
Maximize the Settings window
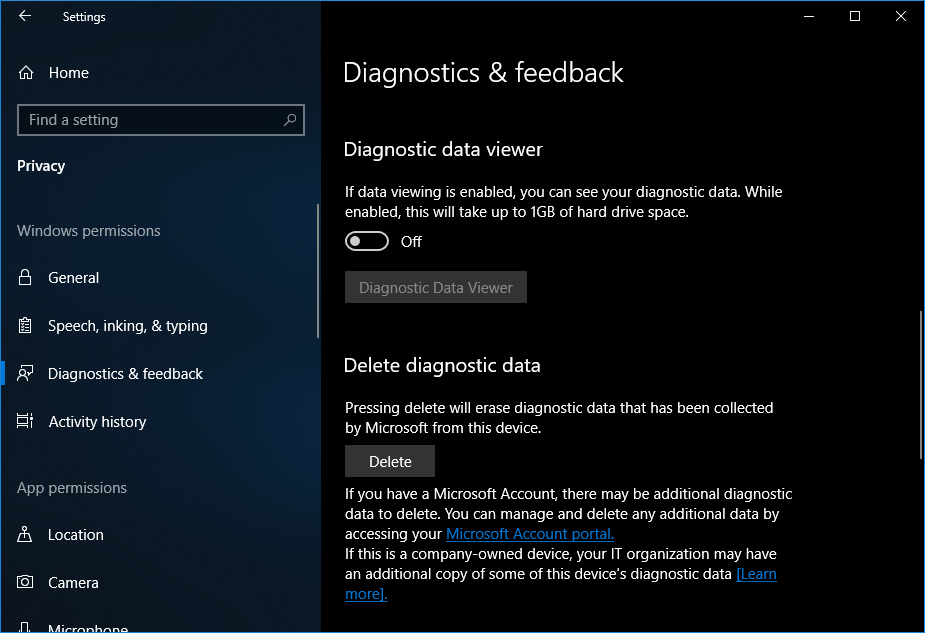tap(855, 16)
